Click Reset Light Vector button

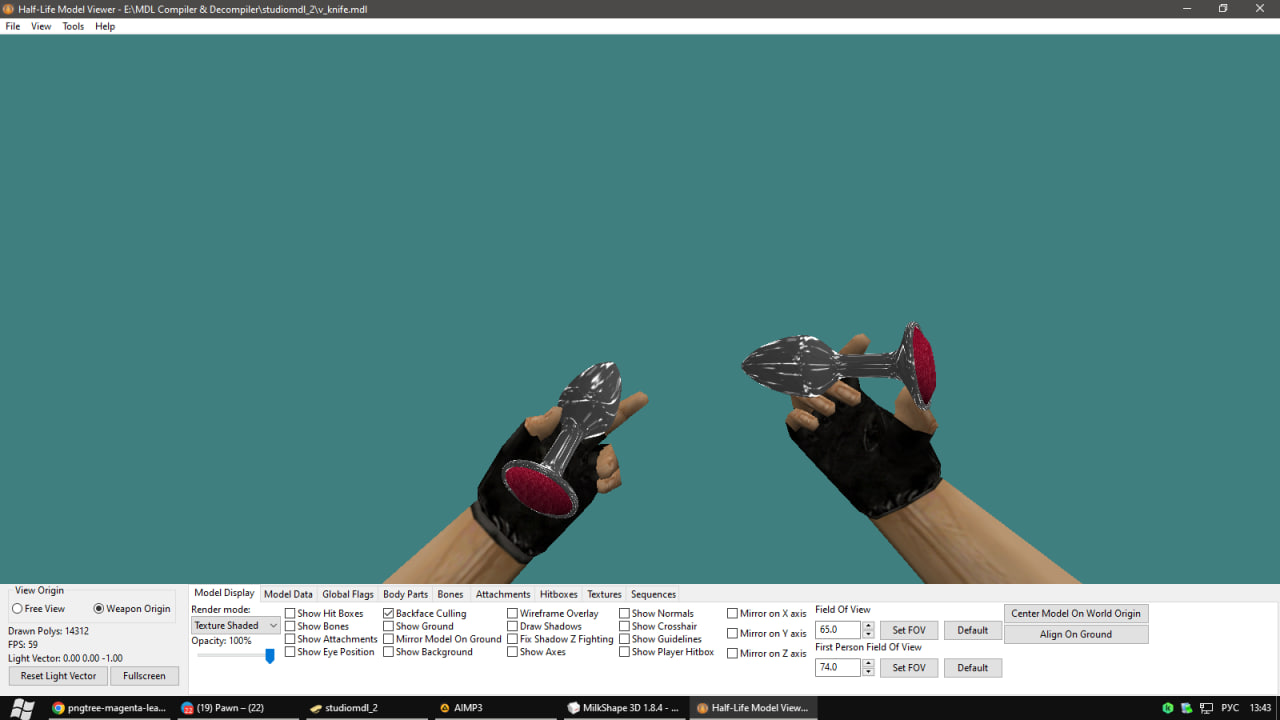pyautogui.click(x=58, y=676)
